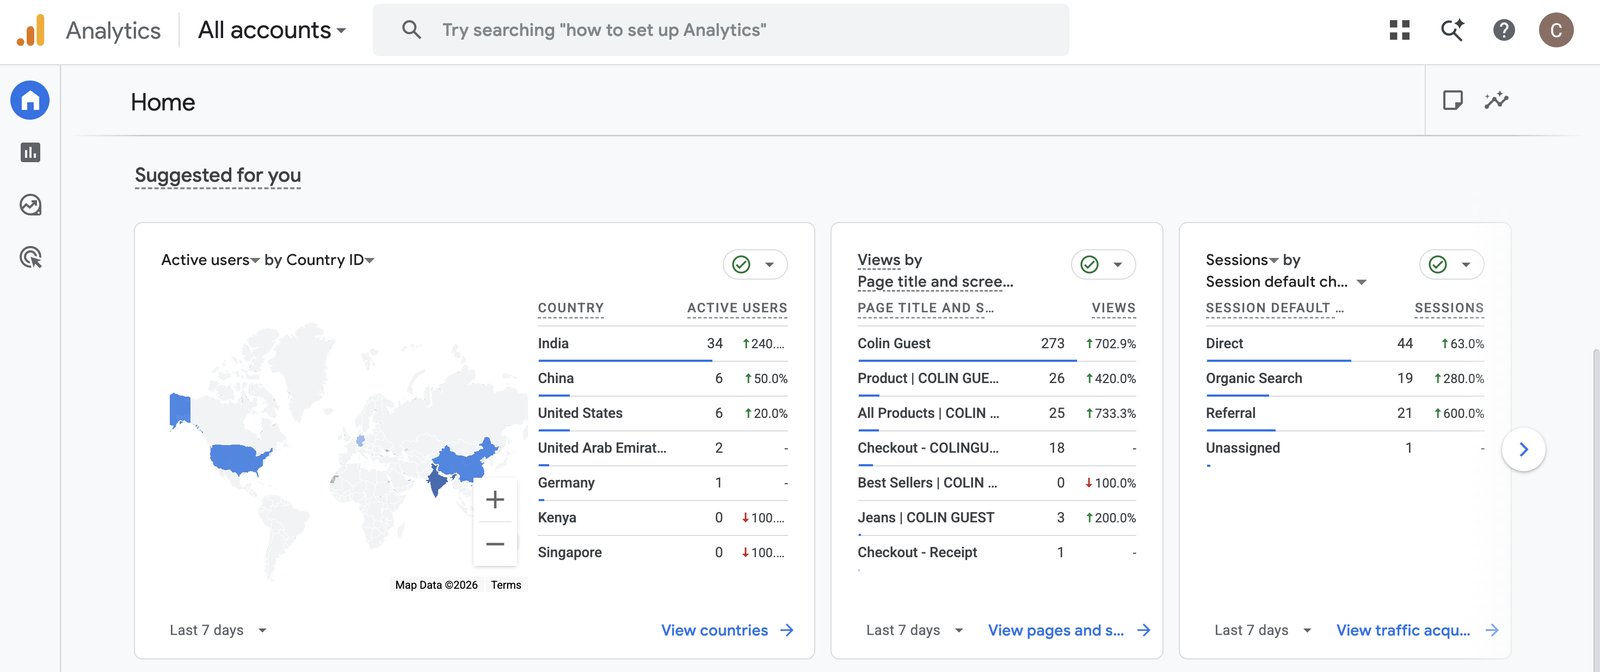This screenshot has width=1600, height=672.
Task: Open the Google apps grid icon
Action: (1400, 30)
